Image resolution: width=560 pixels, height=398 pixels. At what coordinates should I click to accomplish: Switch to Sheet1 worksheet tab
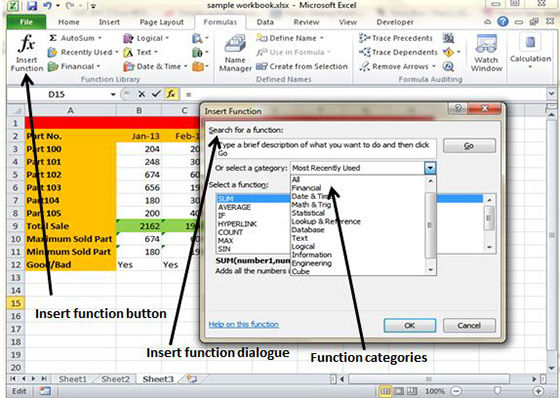[x=72, y=379]
